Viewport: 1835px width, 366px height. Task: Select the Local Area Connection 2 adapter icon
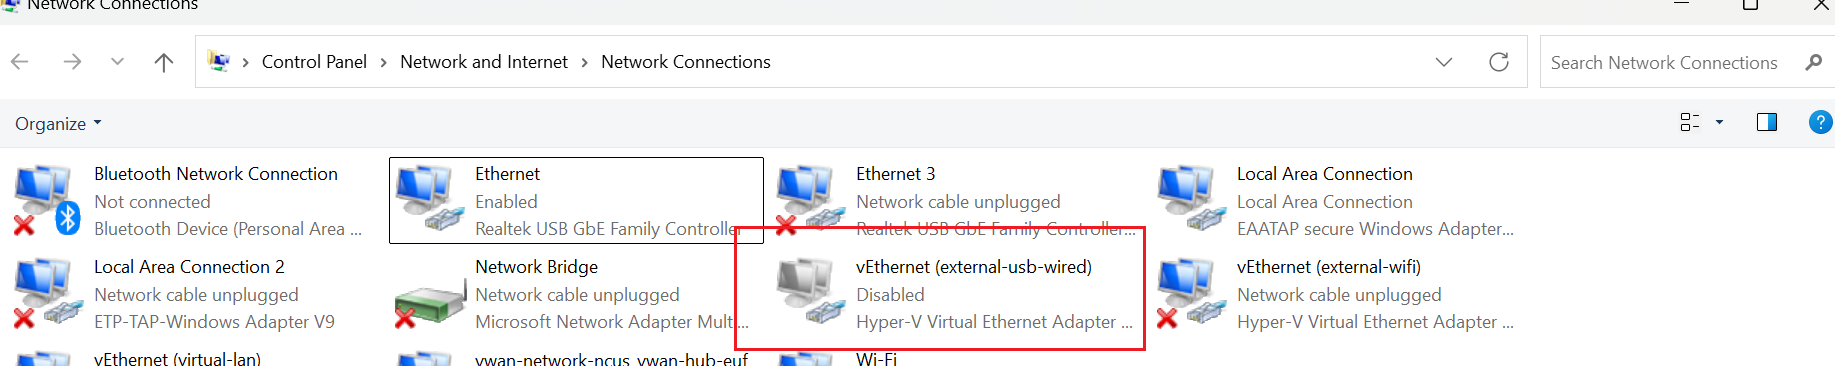46,293
